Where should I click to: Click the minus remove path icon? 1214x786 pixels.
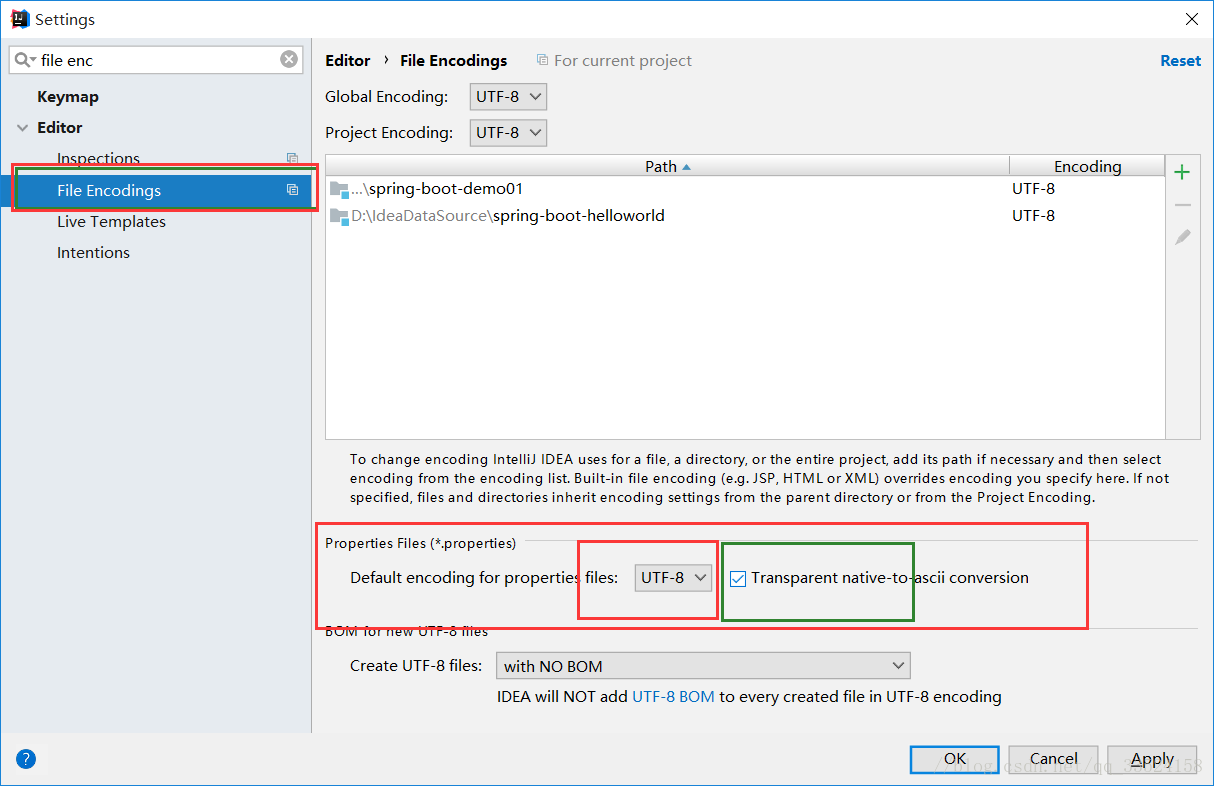[1182, 205]
